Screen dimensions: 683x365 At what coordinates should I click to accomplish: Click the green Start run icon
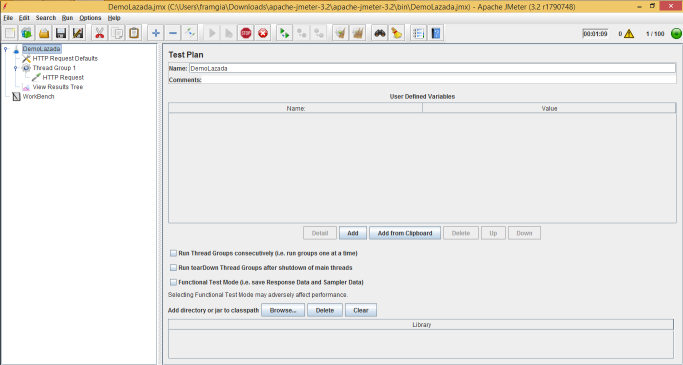tap(212, 33)
